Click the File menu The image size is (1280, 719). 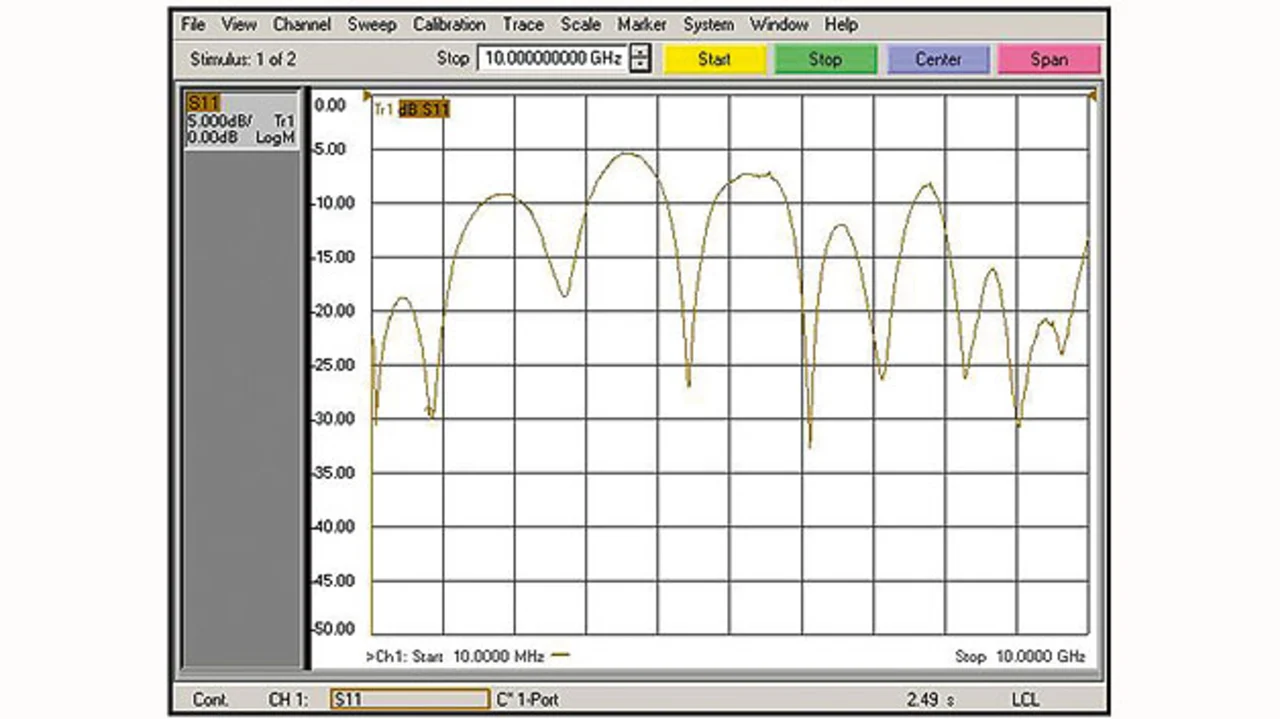pos(193,24)
